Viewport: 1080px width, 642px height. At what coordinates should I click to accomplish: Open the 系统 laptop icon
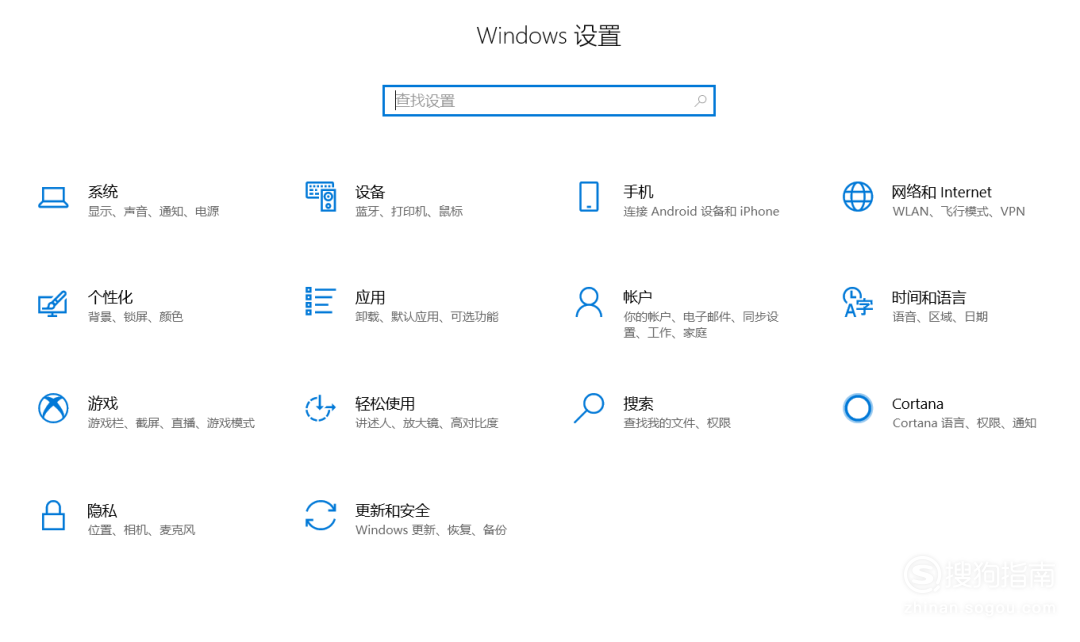coord(53,198)
